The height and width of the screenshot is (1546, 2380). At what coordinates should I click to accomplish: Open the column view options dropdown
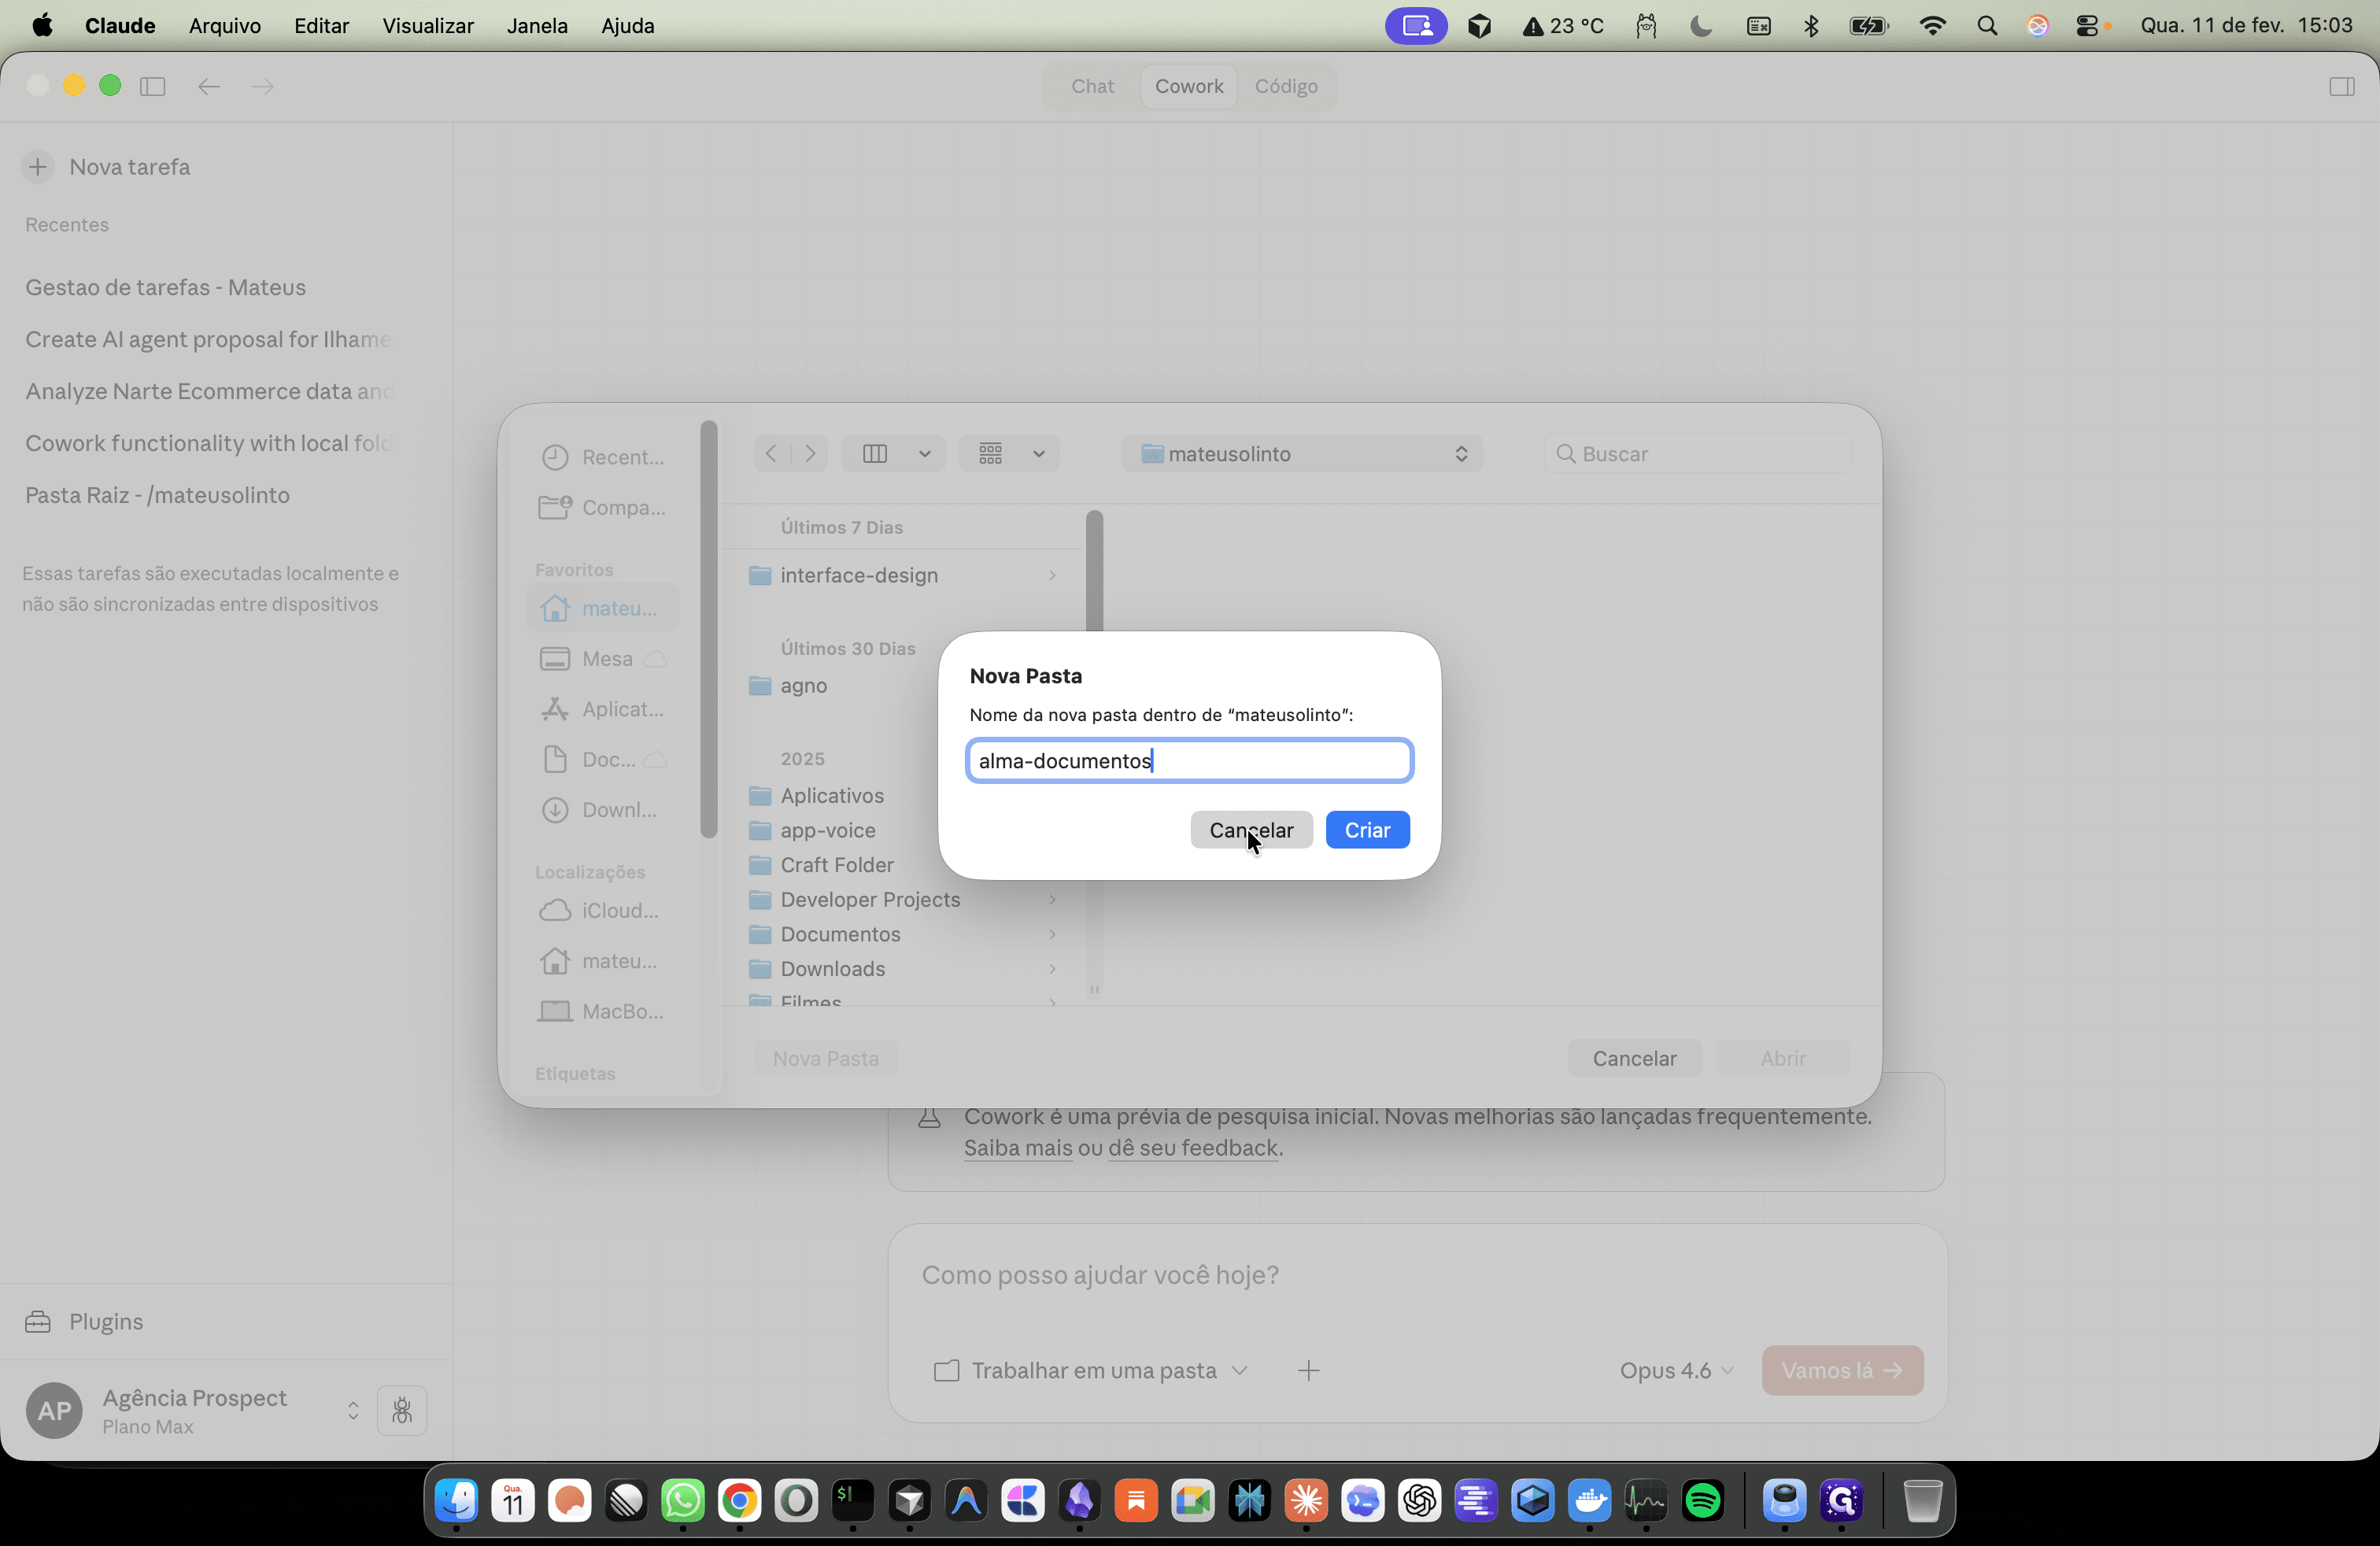pyautogui.click(x=892, y=454)
